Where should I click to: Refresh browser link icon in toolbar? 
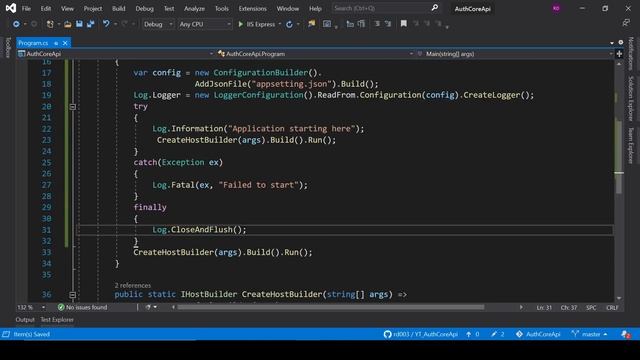click(289, 24)
